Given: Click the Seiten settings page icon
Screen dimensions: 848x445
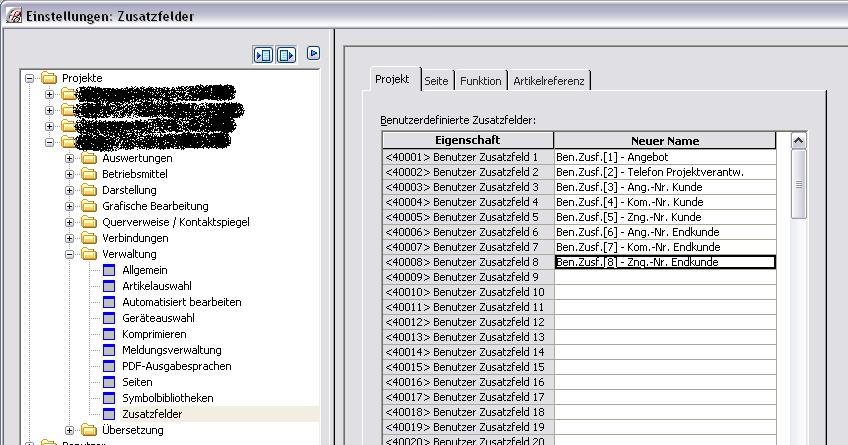Looking at the screenshot, I should click(109, 382).
